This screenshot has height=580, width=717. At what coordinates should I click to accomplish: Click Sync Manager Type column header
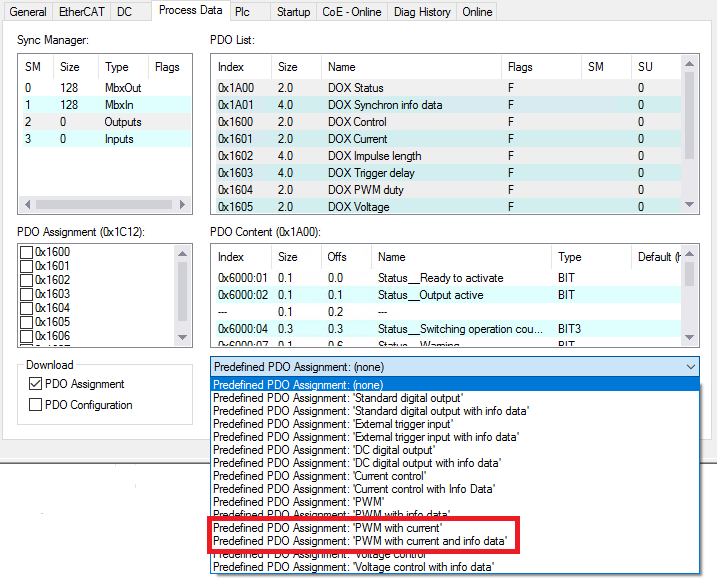pos(123,67)
